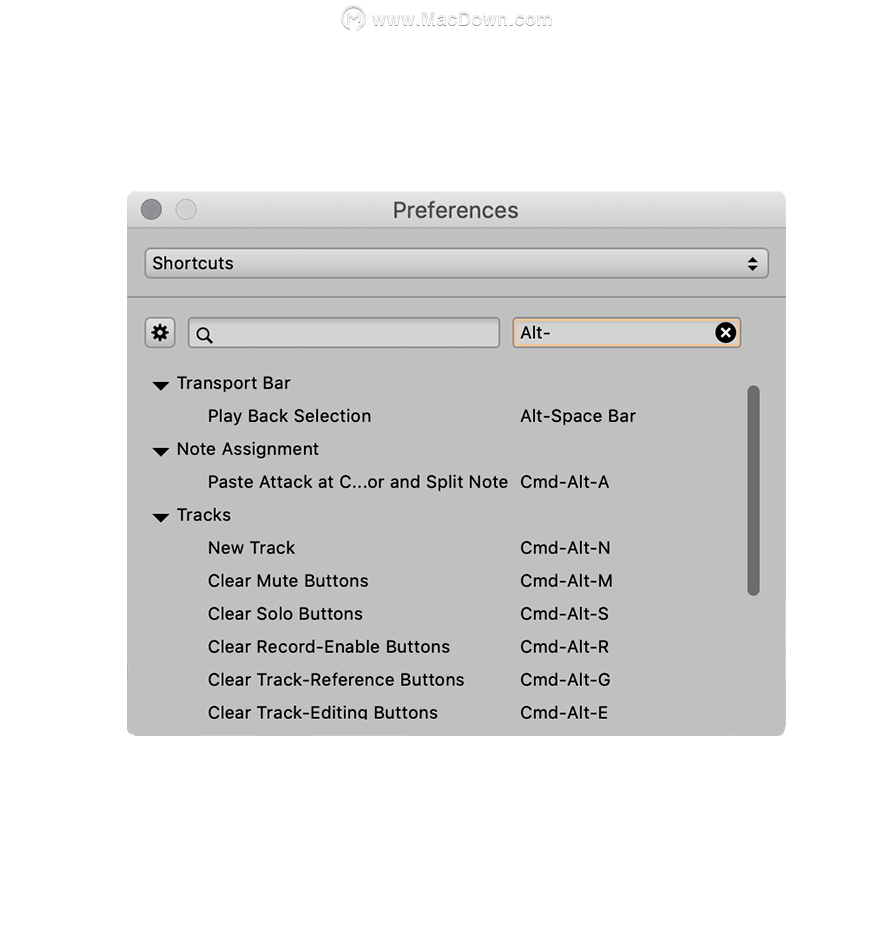Click the Alt-Space Bar shortcut assignment
This screenshot has height=945, width=893.
(x=578, y=416)
